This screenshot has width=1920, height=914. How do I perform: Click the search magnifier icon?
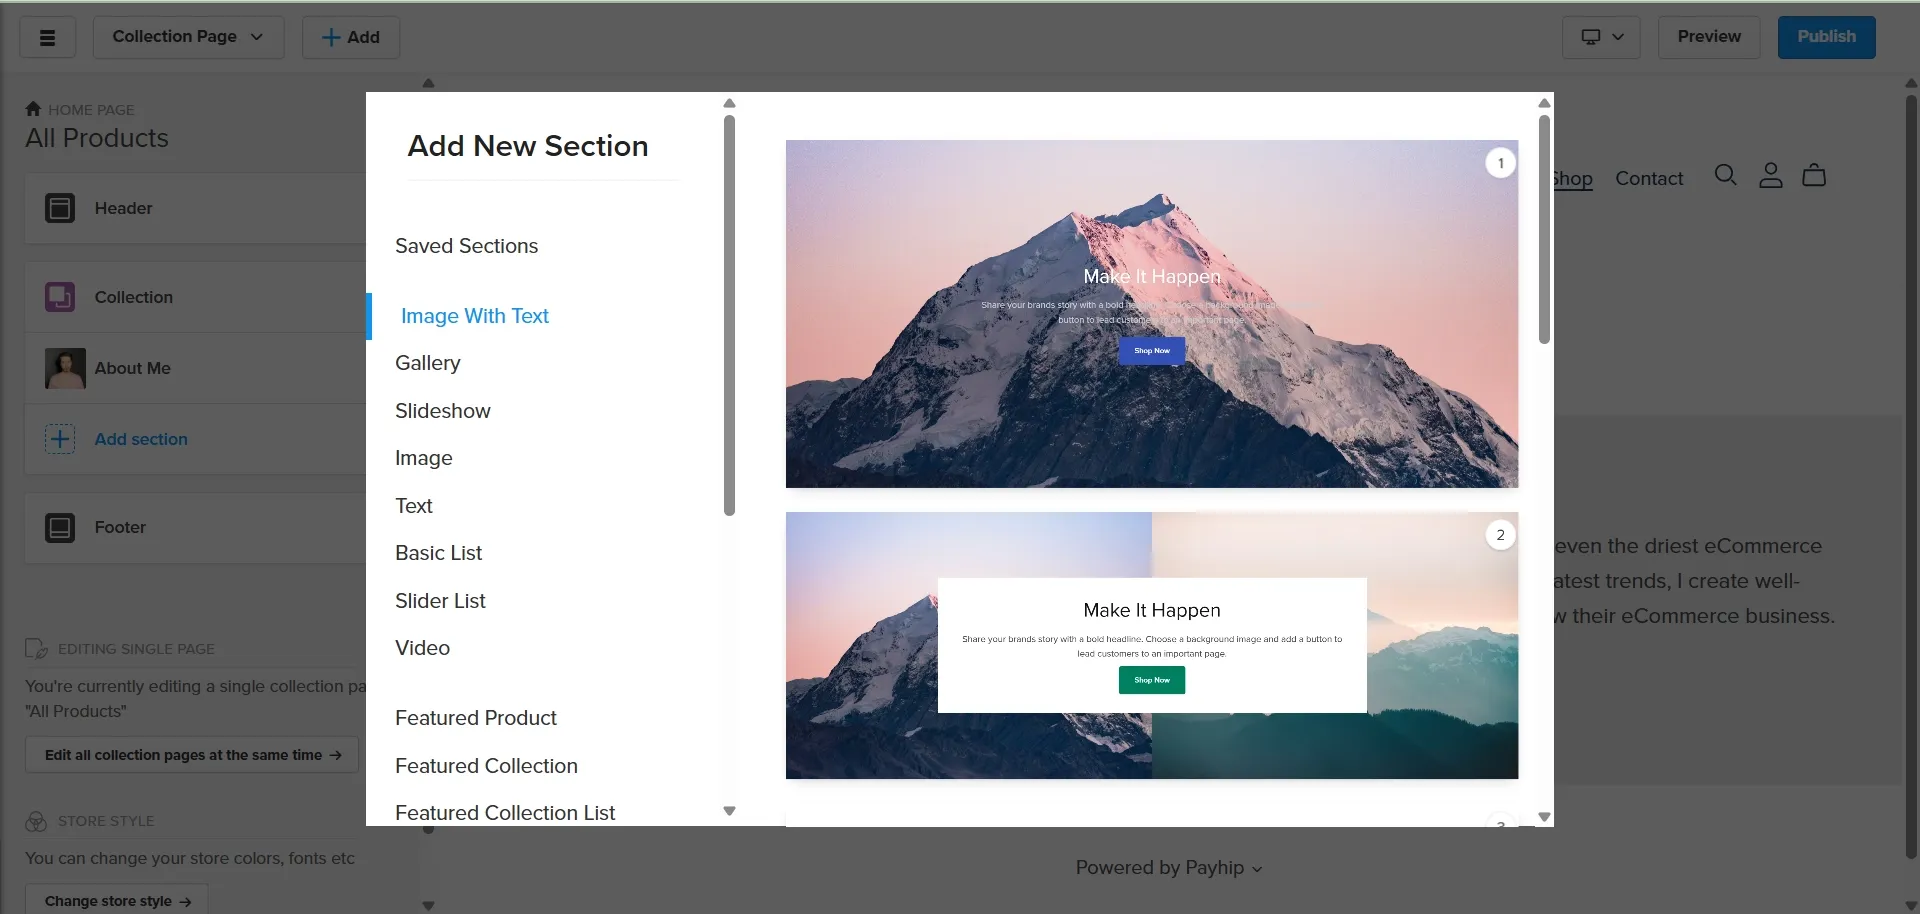click(1725, 176)
